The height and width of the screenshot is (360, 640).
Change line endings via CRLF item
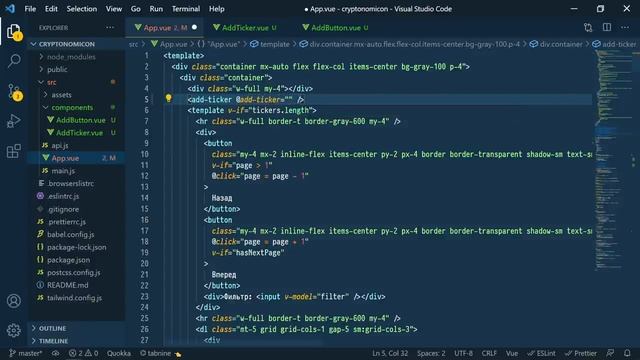click(x=489, y=353)
